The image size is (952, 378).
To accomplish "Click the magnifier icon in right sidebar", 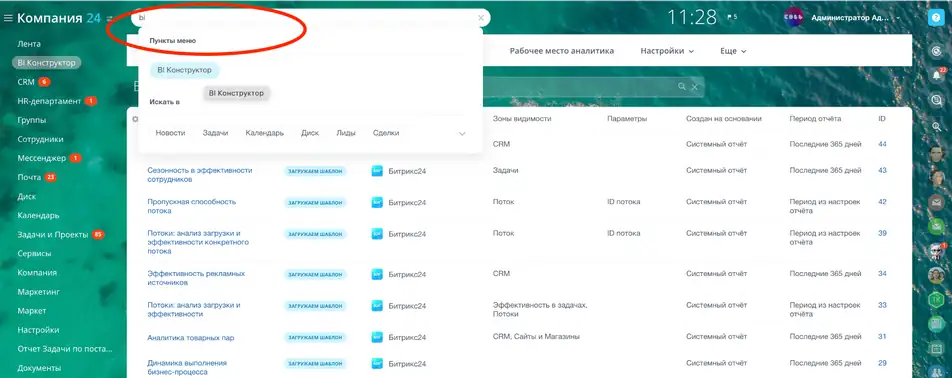I will click(x=936, y=126).
